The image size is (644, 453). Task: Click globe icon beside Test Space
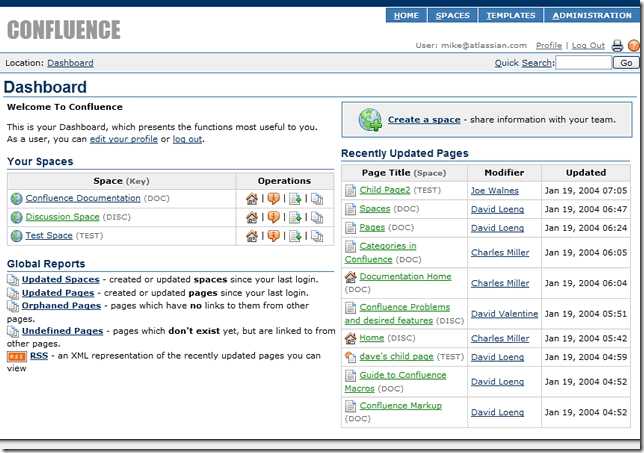click(x=16, y=236)
